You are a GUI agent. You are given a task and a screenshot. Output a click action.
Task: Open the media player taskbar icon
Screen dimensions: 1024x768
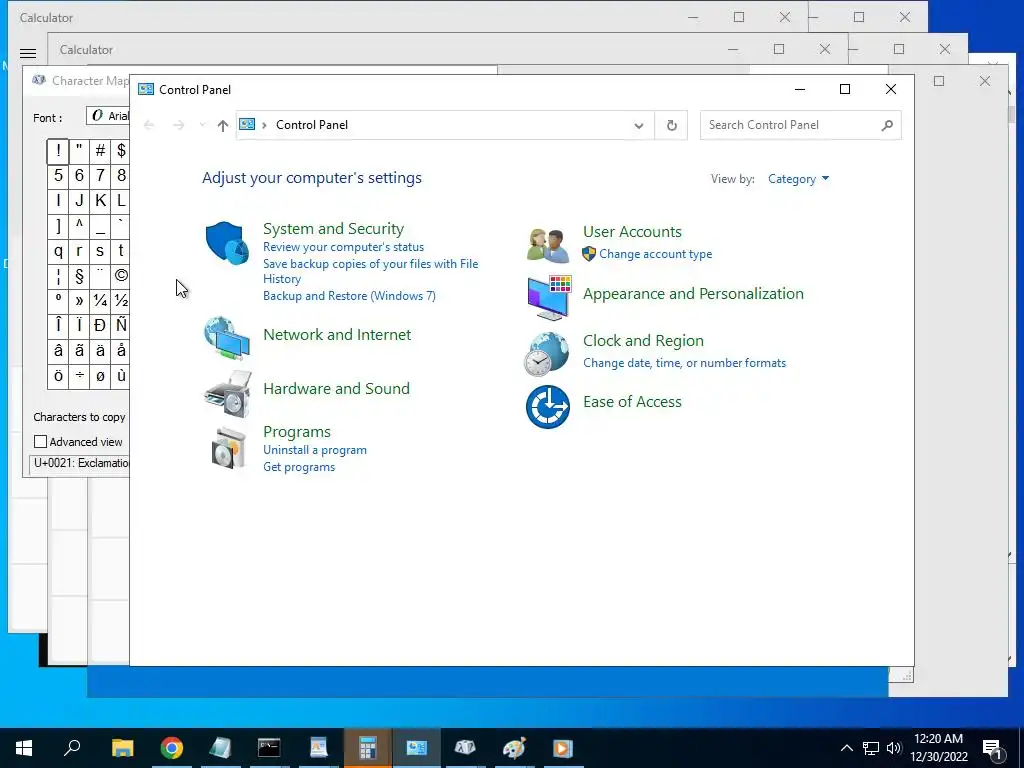point(563,748)
